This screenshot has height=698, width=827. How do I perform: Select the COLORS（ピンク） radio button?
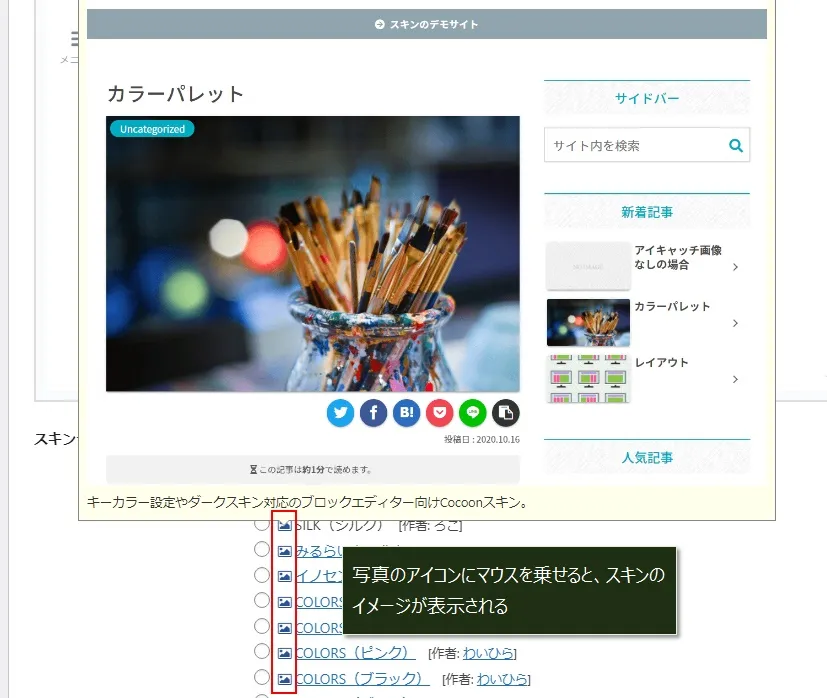(262, 652)
